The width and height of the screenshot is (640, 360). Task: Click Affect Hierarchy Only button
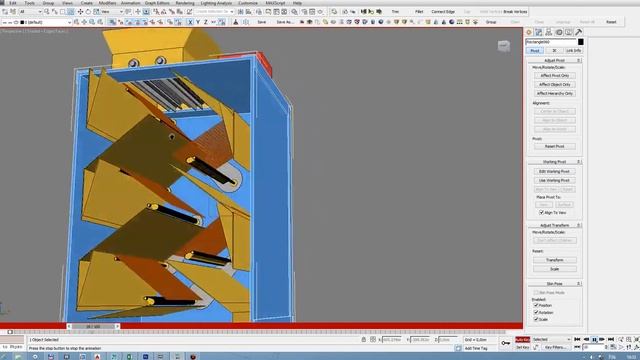(555, 93)
